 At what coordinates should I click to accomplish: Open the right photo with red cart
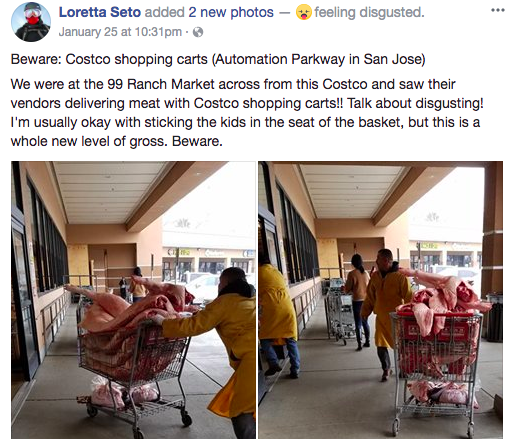coord(380,300)
